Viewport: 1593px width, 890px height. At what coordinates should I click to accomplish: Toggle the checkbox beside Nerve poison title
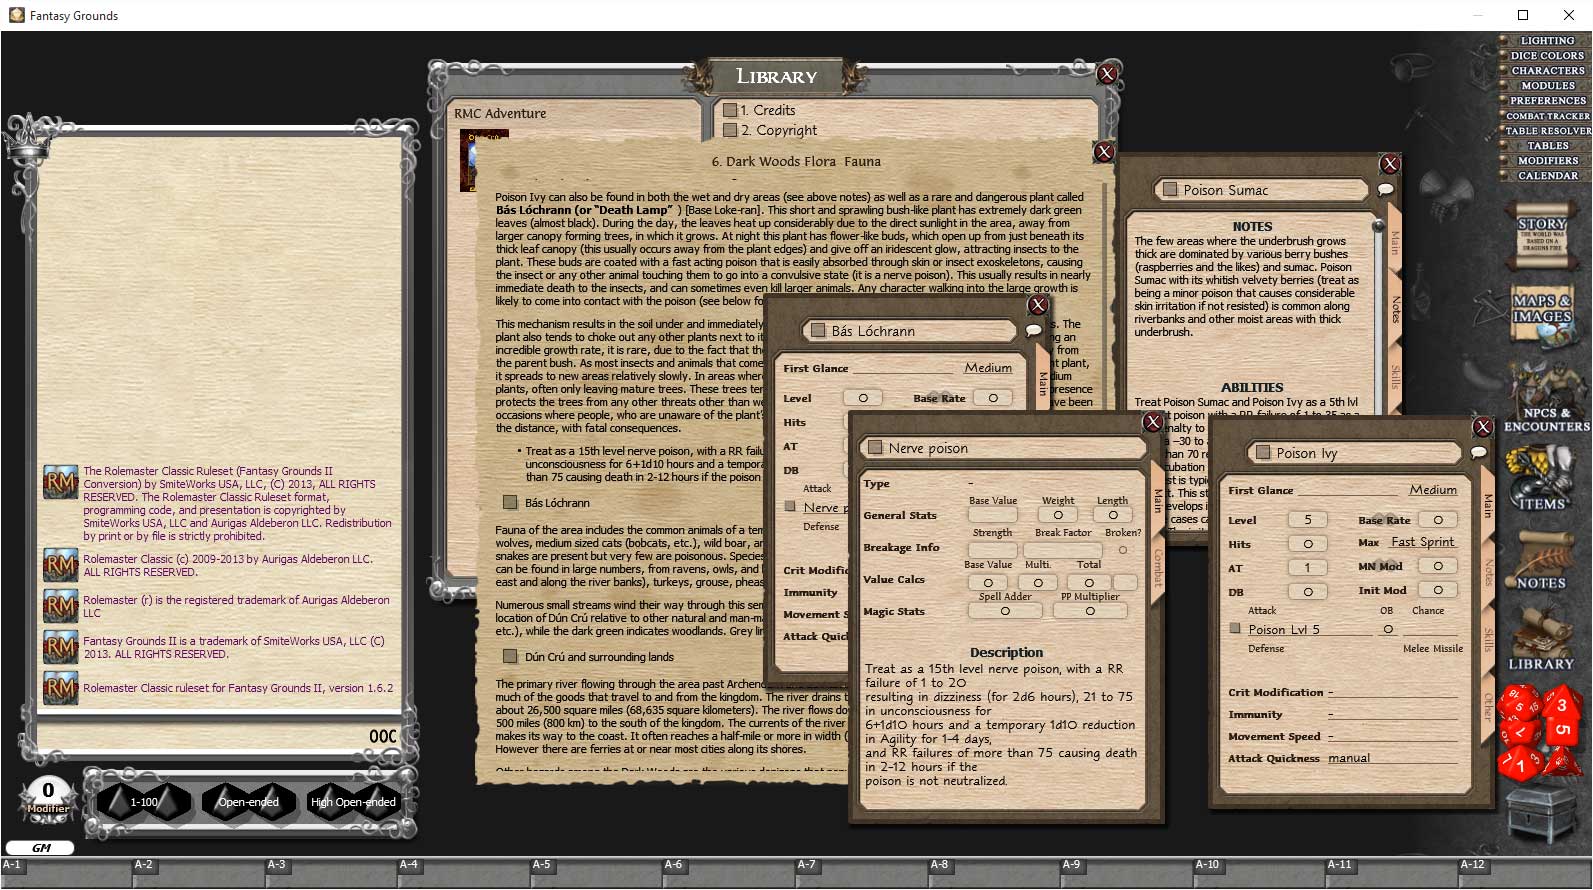coord(875,448)
